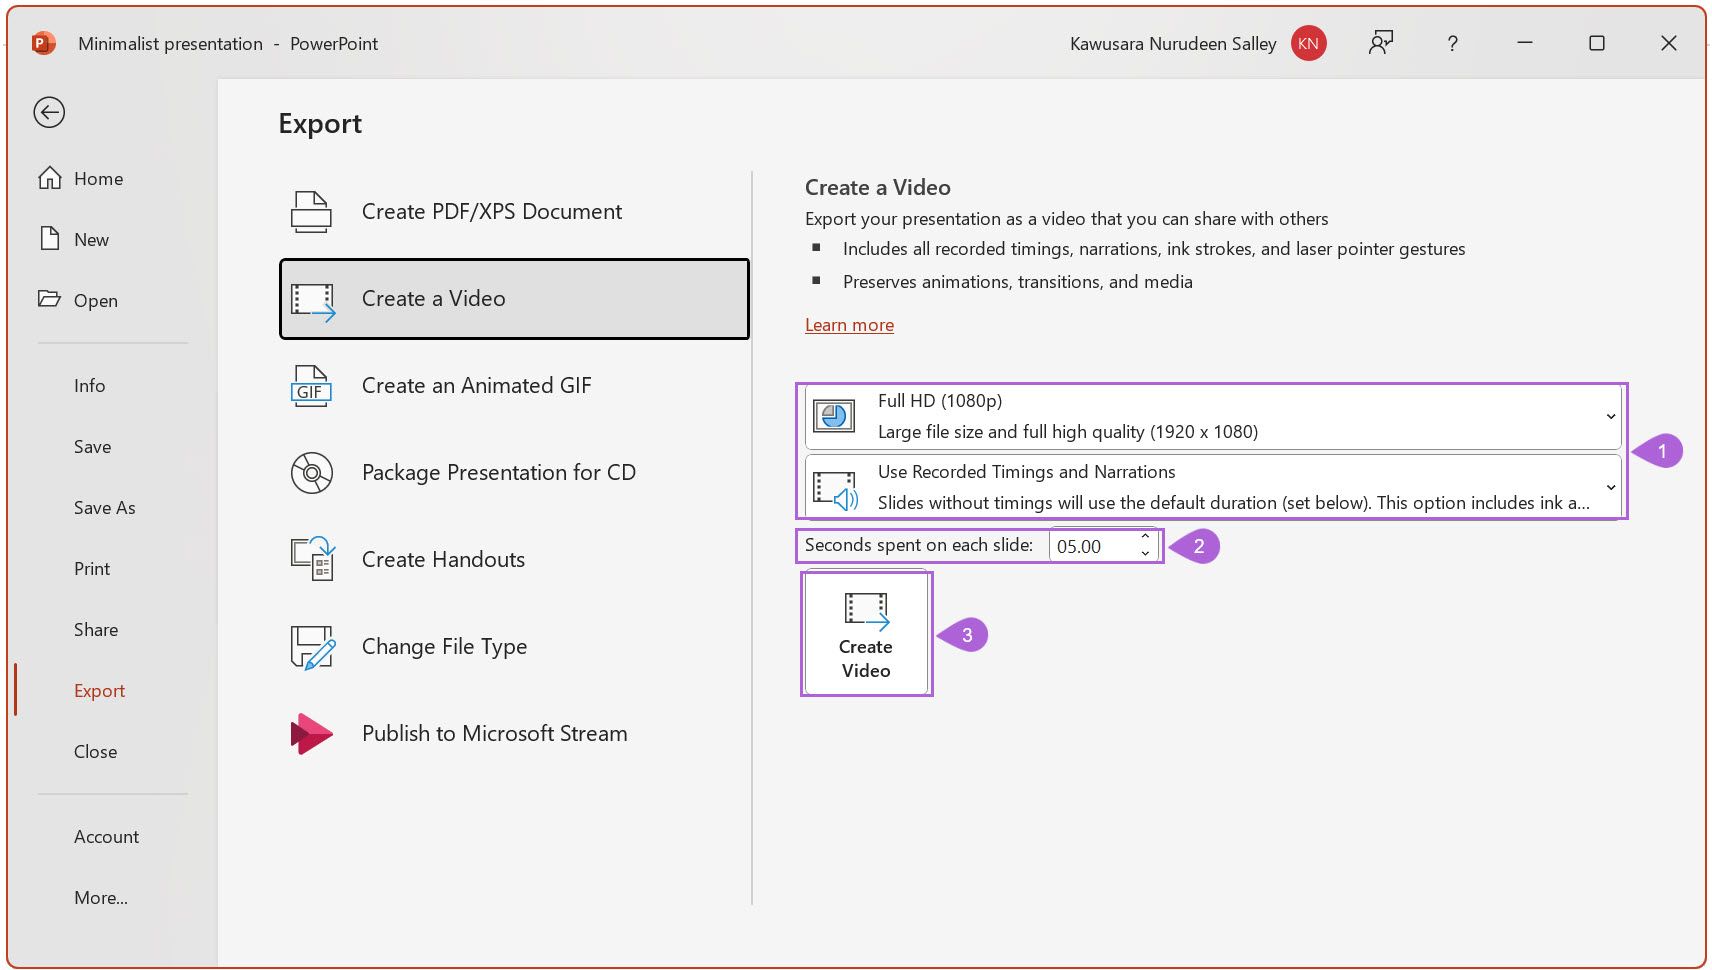
Task: Click the Animated GIF file icon
Action: pyautogui.click(x=311, y=386)
